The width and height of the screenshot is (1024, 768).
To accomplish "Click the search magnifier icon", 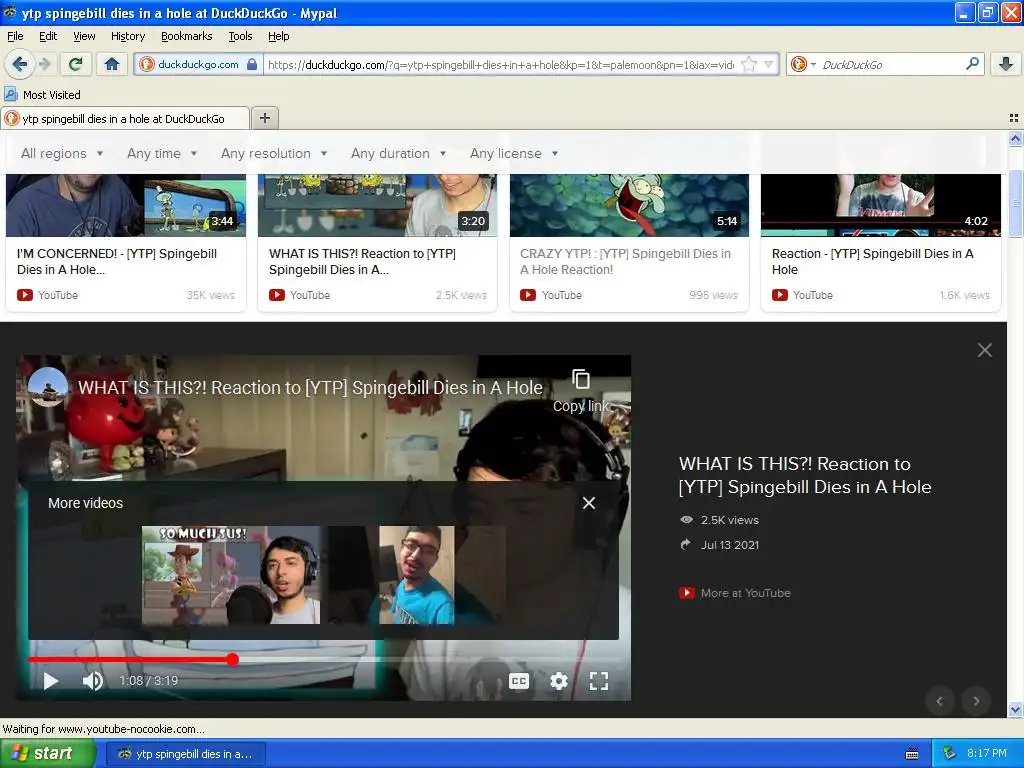I will tap(972, 64).
